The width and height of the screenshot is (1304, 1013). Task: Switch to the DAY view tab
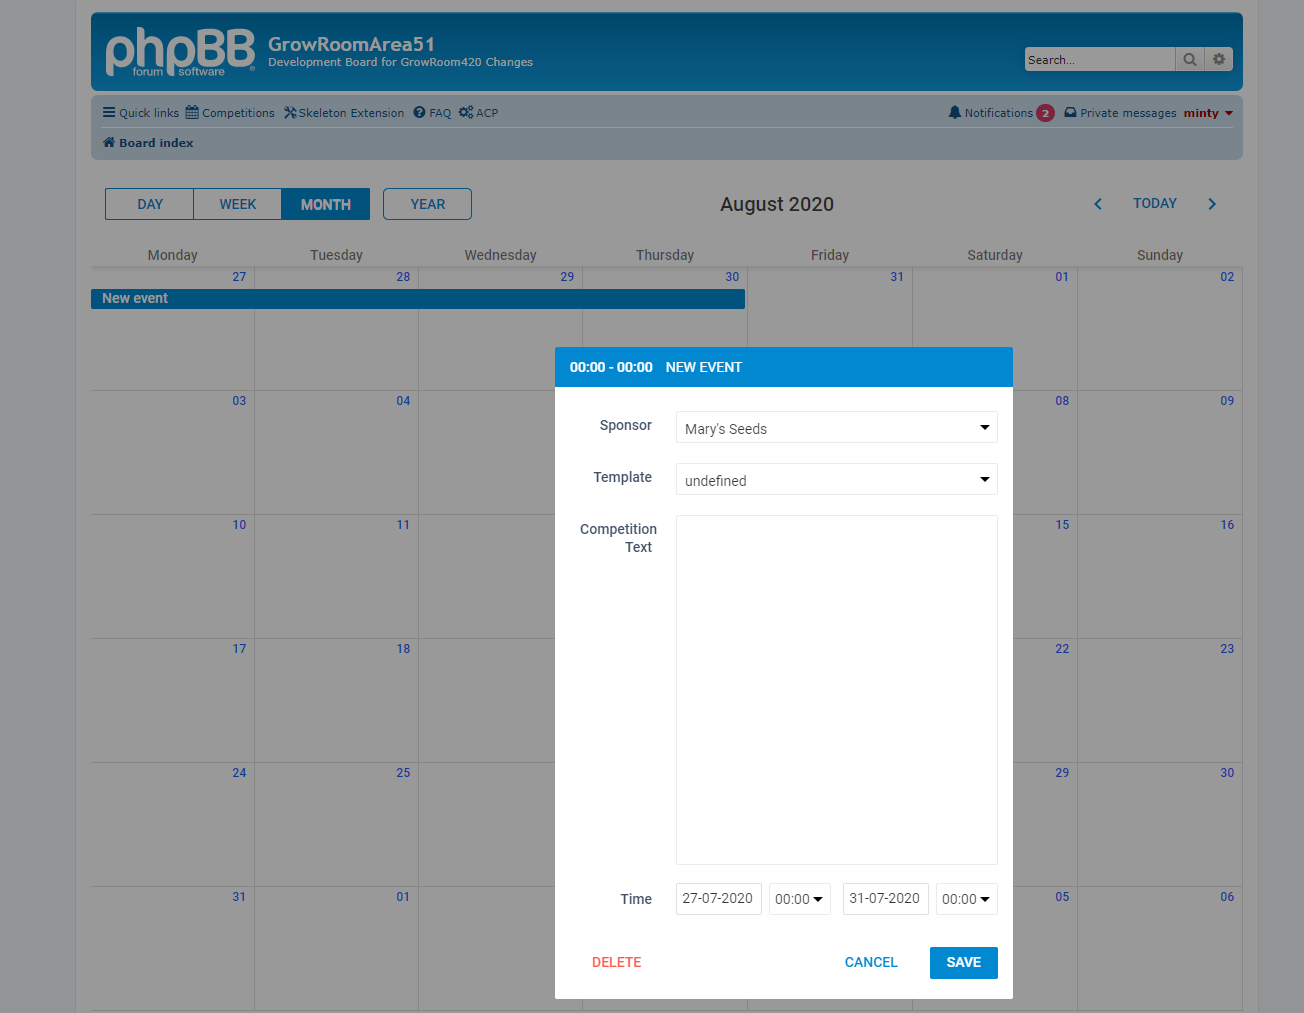(x=150, y=204)
